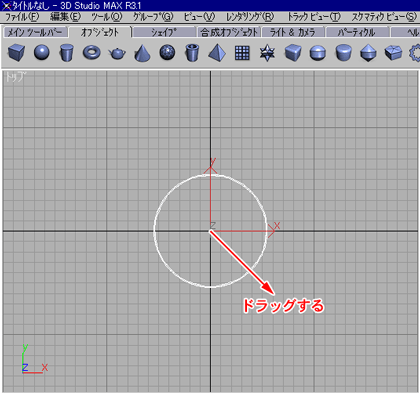Open the レンダリング(R) menu
420x394 pixels.
click(250, 17)
